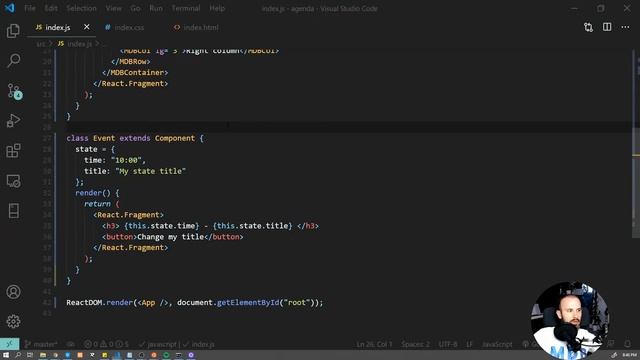640x360 pixels.
Task: Click the book-shaped icon in the activity bar
Action: pyautogui.click(x=13, y=211)
